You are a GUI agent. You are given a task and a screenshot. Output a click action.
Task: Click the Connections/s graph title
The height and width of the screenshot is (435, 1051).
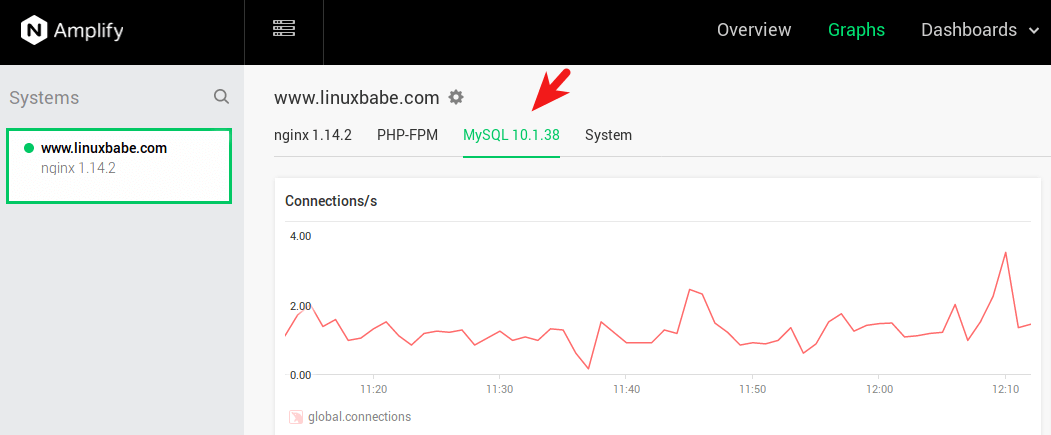tap(331, 201)
